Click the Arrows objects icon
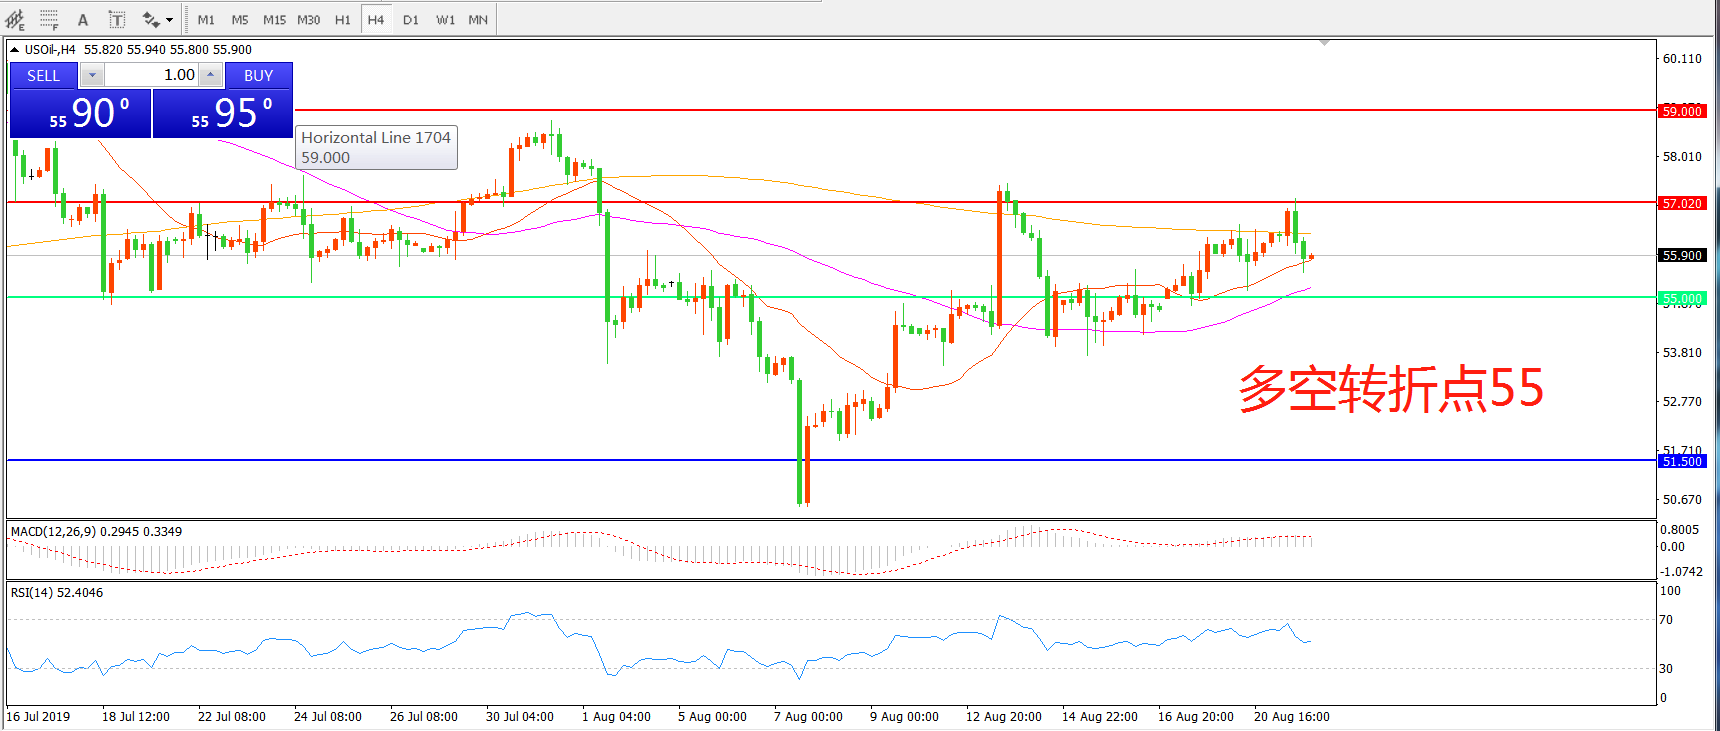The height and width of the screenshot is (731, 1720). (x=150, y=19)
